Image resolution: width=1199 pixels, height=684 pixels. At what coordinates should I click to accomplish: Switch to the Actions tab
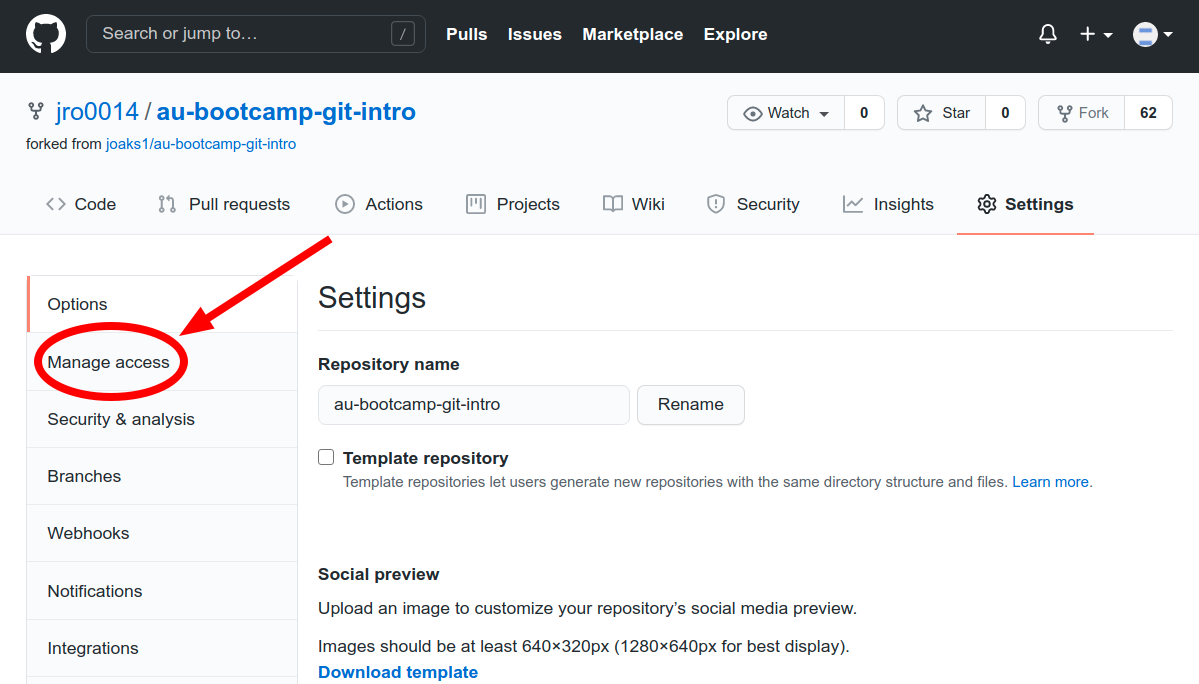[x=379, y=204]
